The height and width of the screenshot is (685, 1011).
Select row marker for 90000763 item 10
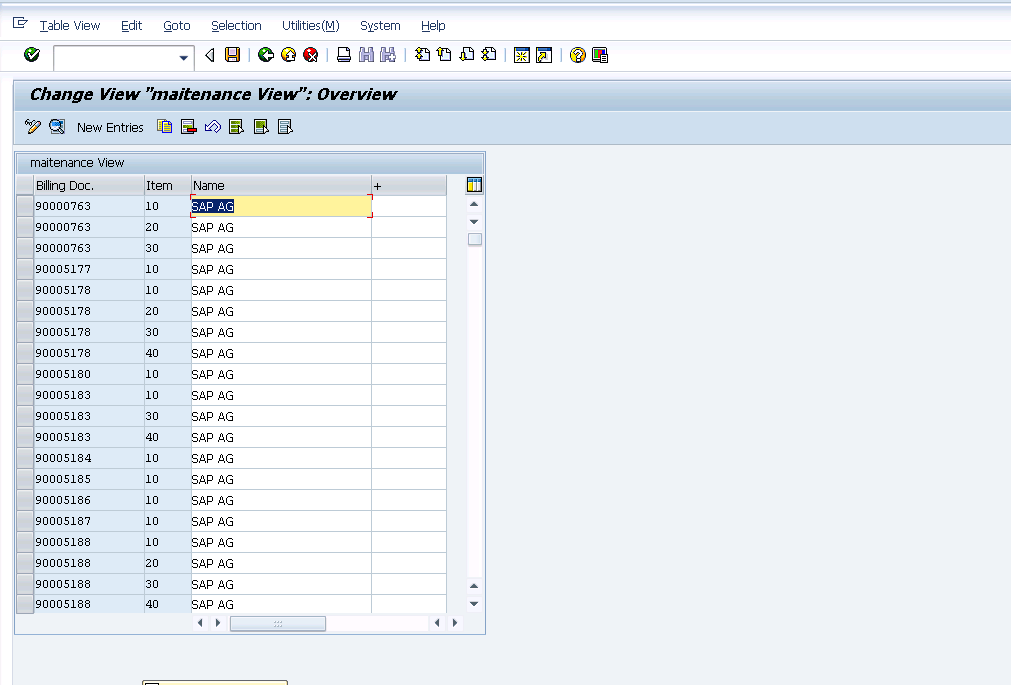25,206
